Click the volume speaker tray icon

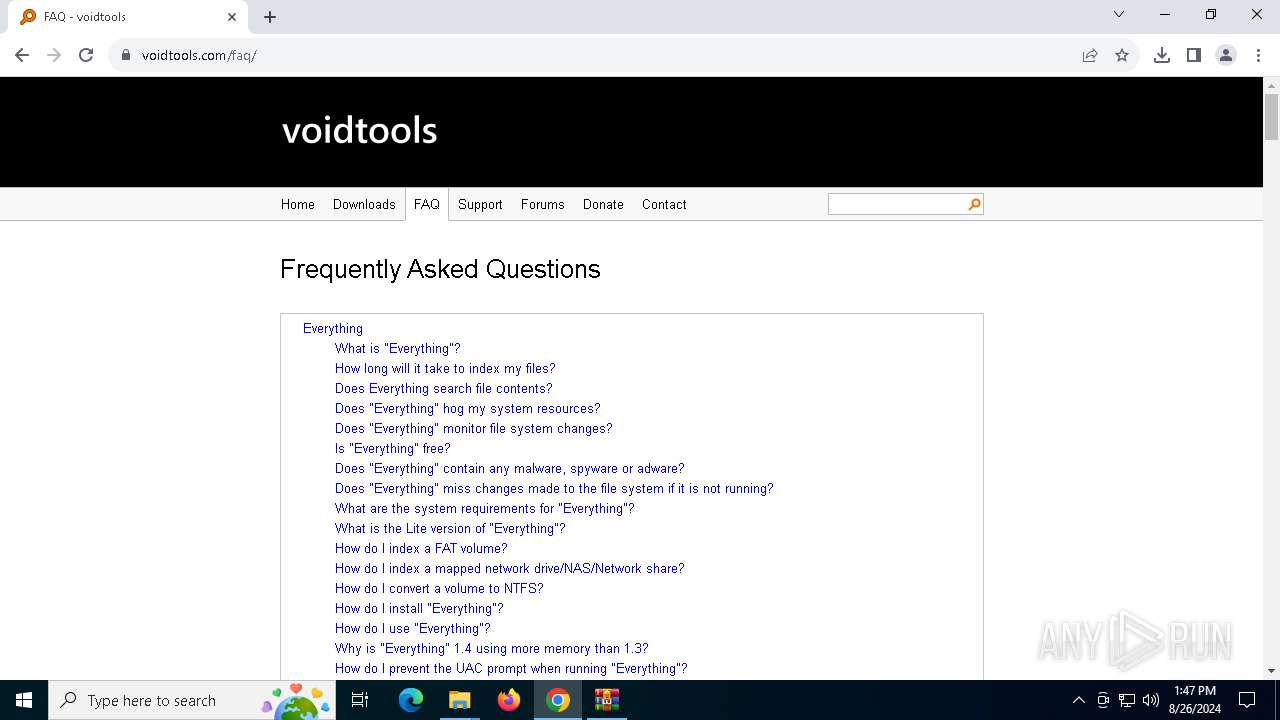click(x=1151, y=700)
